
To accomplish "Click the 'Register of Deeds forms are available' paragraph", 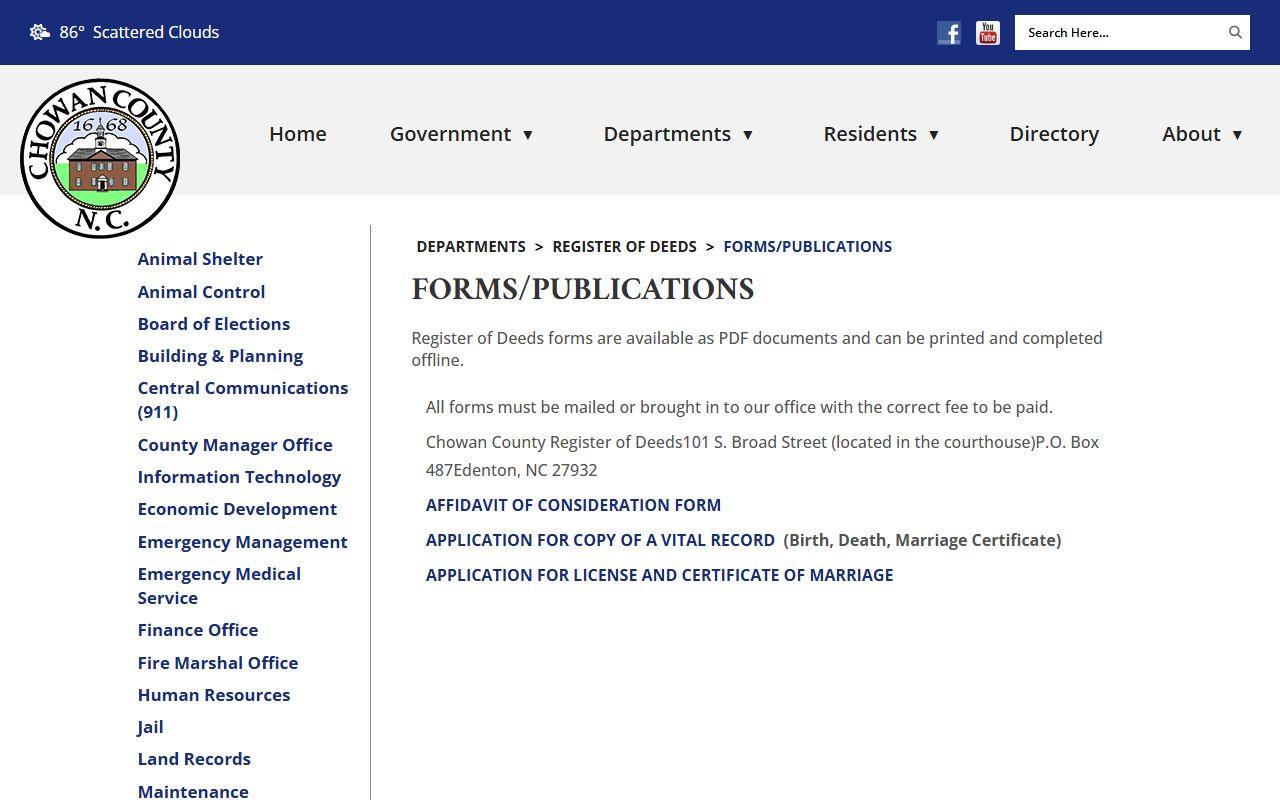I will [757, 349].
